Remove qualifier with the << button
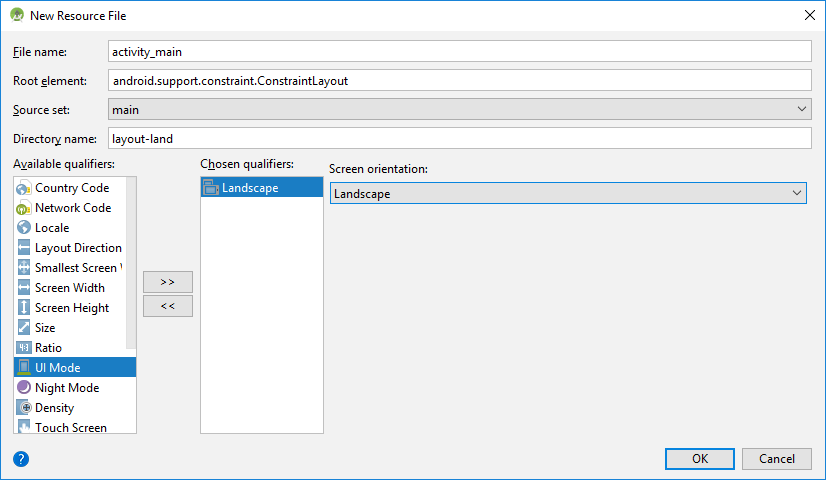Image resolution: width=826 pixels, height=480 pixels. tap(168, 306)
